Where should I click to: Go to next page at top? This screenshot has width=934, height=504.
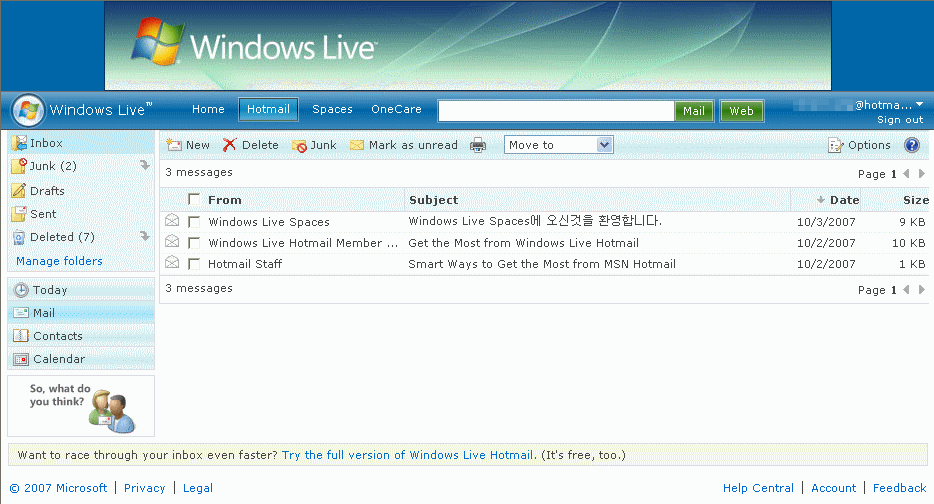click(x=921, y=173)
